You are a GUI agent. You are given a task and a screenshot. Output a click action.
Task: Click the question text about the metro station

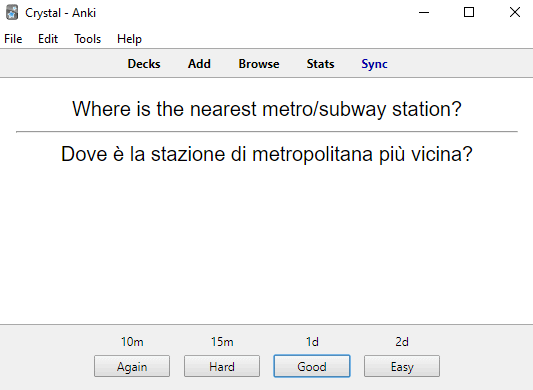[267, 109]
